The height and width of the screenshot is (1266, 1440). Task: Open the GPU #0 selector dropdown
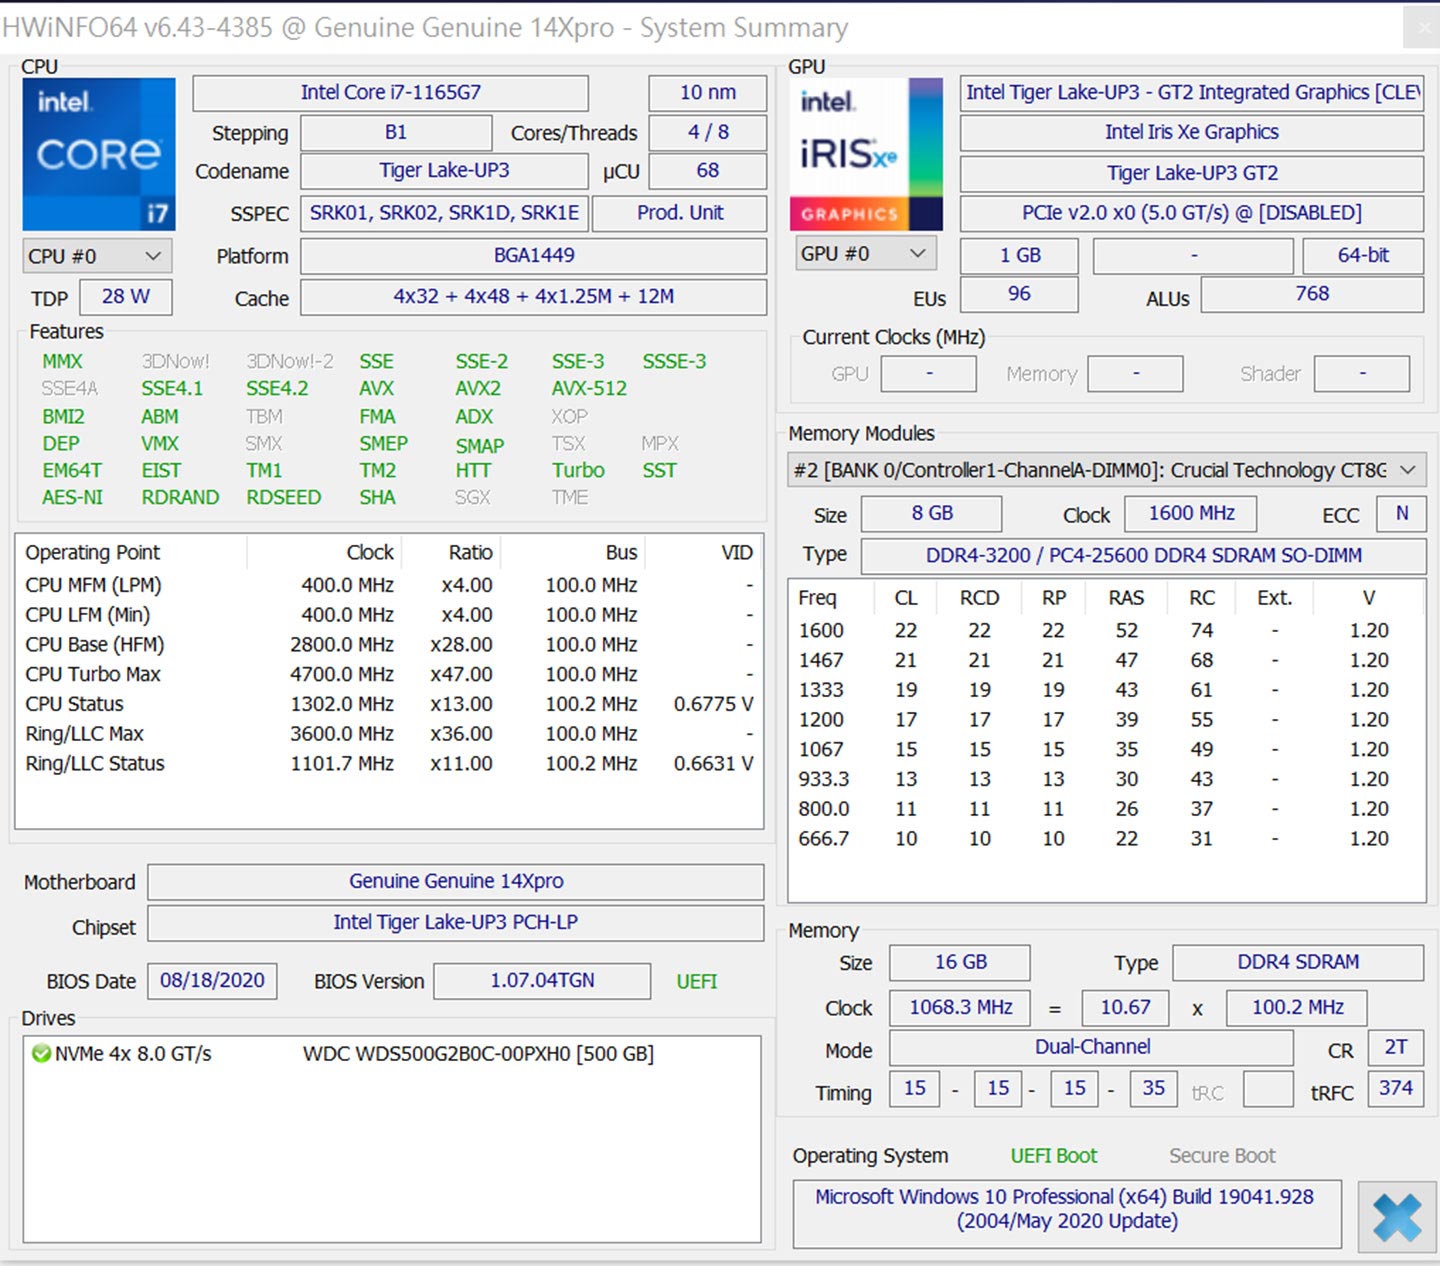(865, 254)
